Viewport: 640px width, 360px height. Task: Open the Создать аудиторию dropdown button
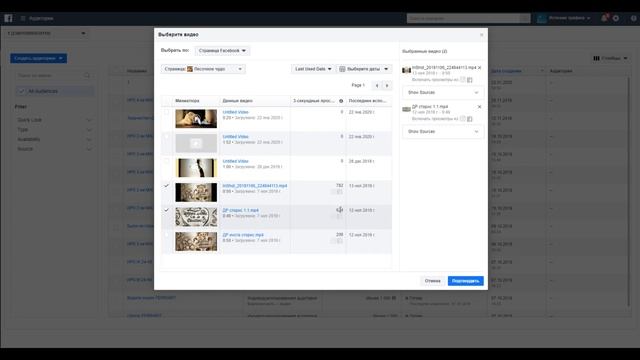[39, 58]
